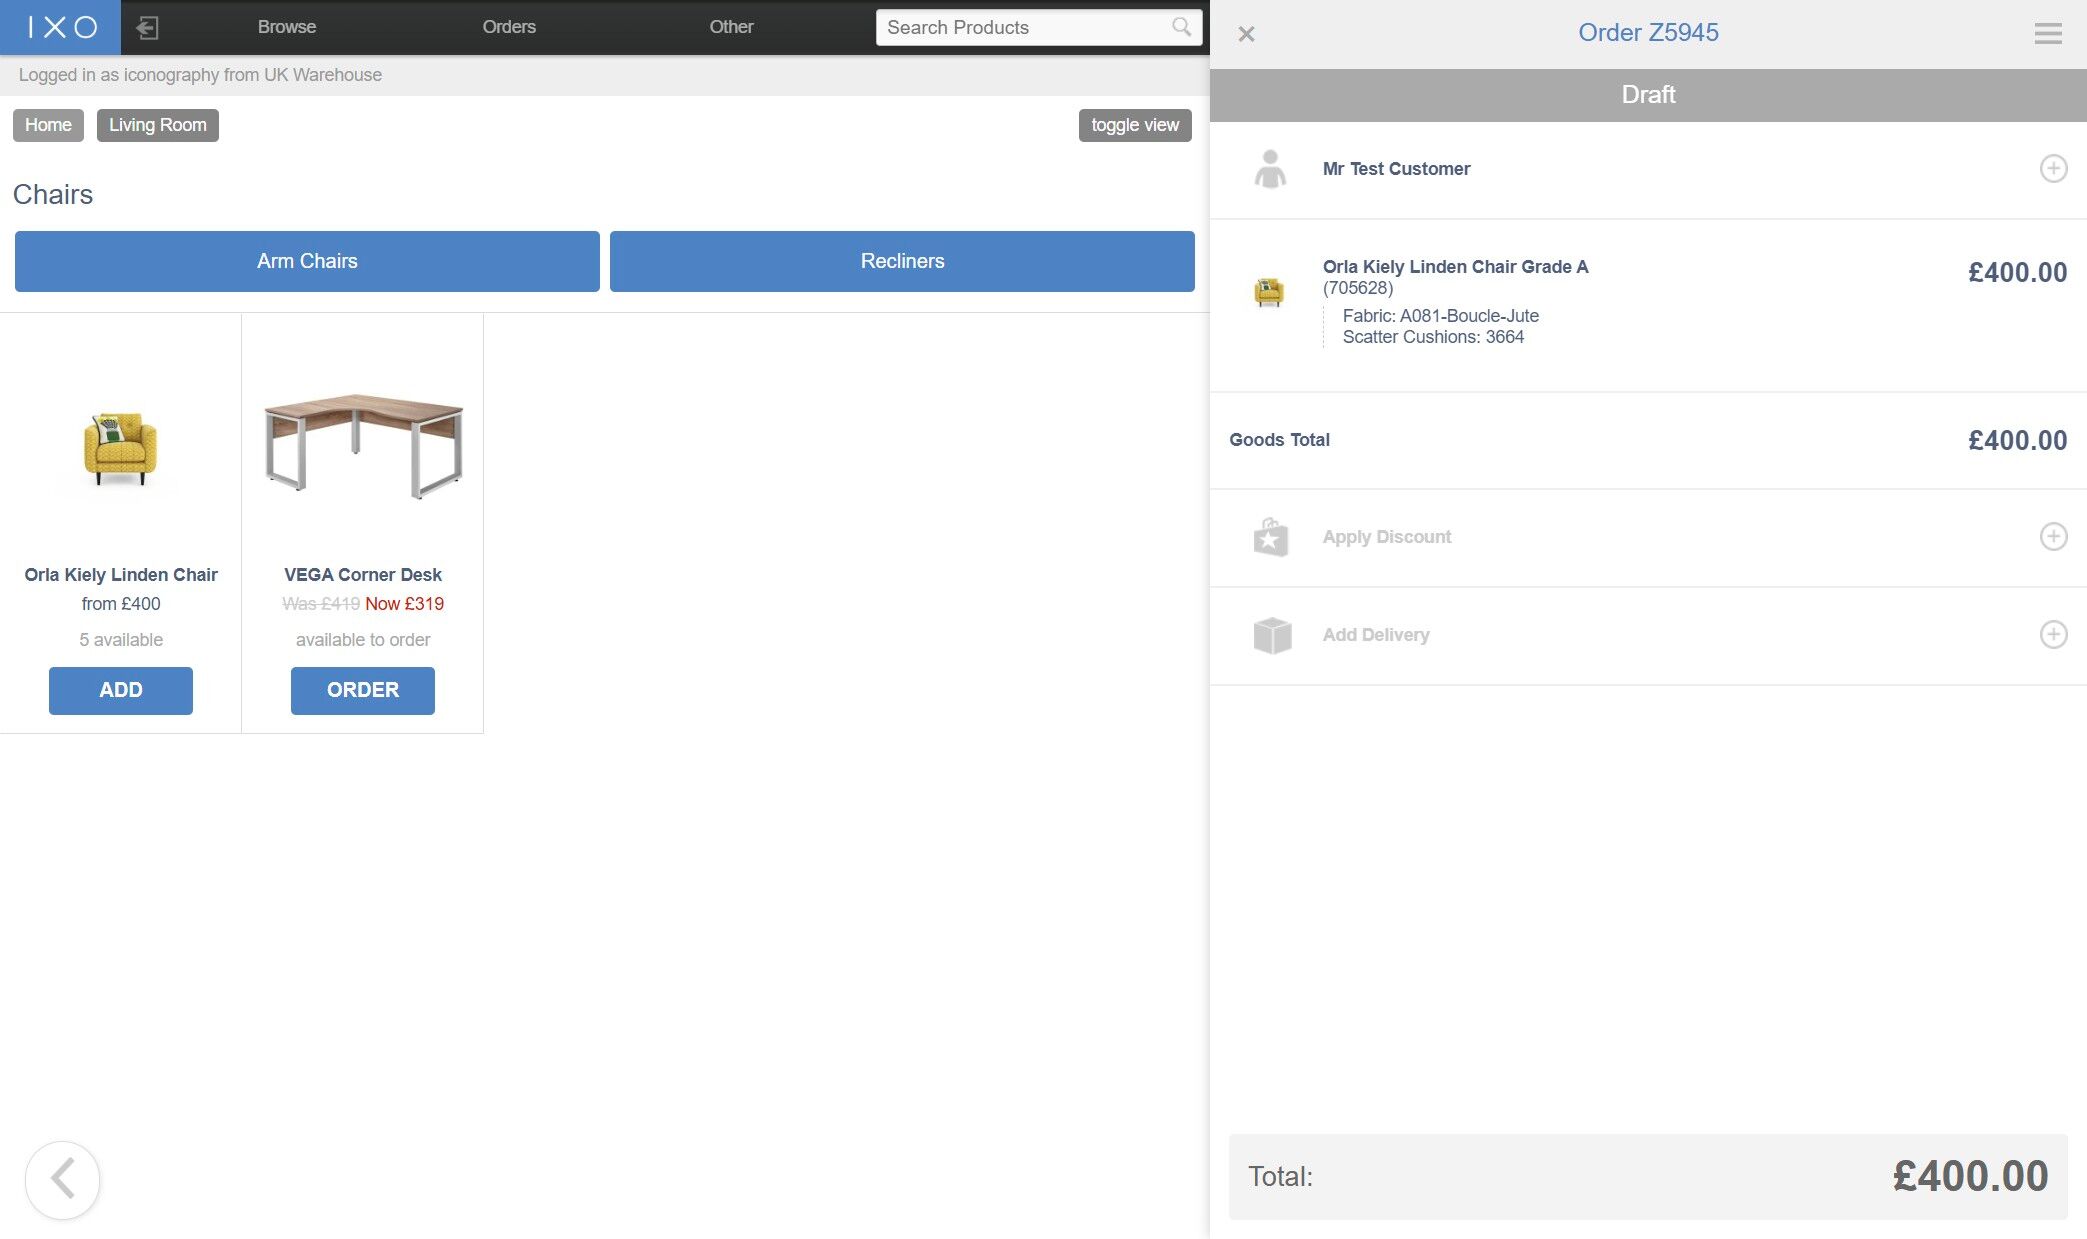Add Orla Kiely Linden Chair
The height and width of the screenshot is (1239, 2087).
tap(121, 690)
